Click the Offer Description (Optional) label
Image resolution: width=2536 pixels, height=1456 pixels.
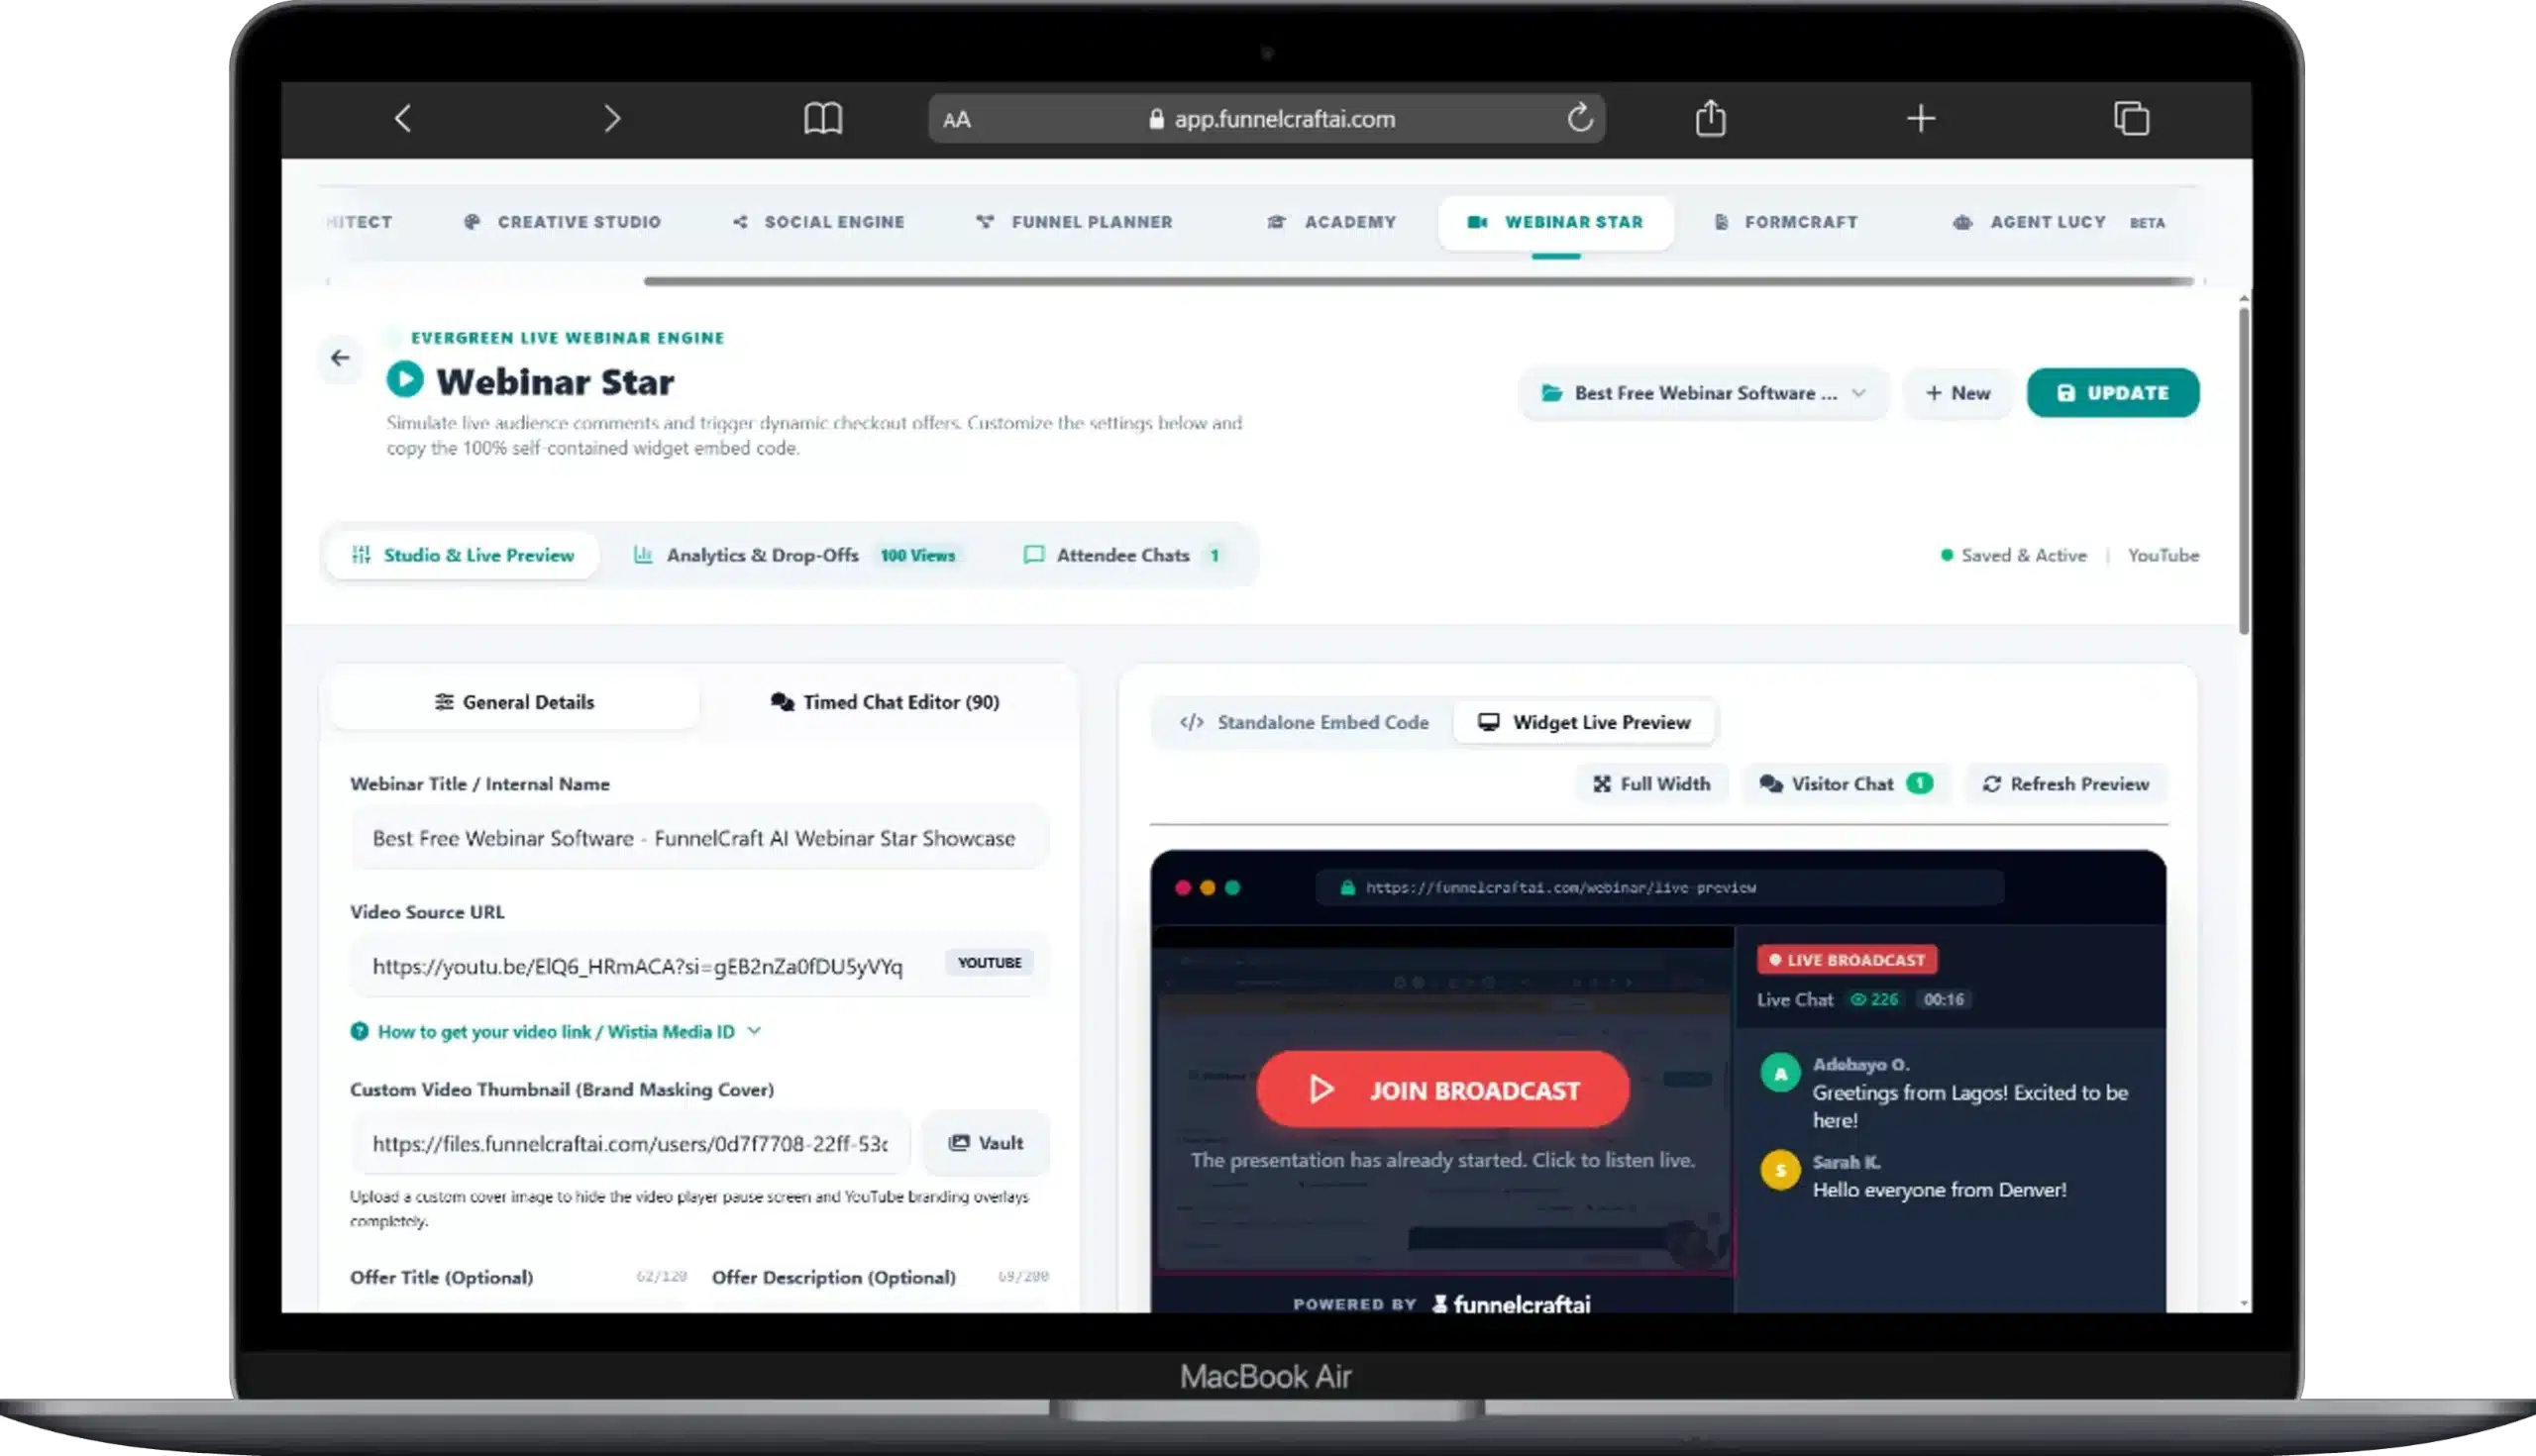coord(833,1277)
